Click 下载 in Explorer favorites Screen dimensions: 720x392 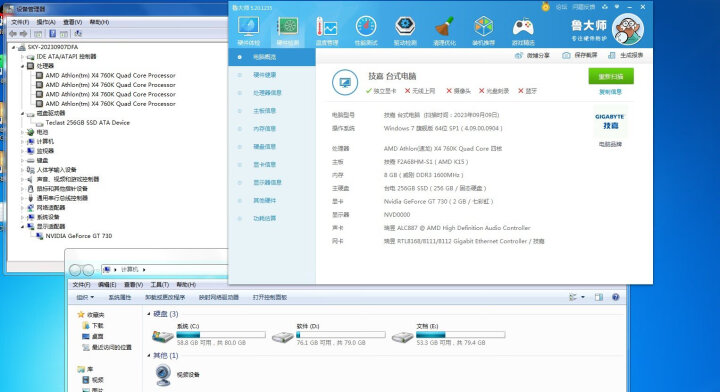click(x=97, y=325)
